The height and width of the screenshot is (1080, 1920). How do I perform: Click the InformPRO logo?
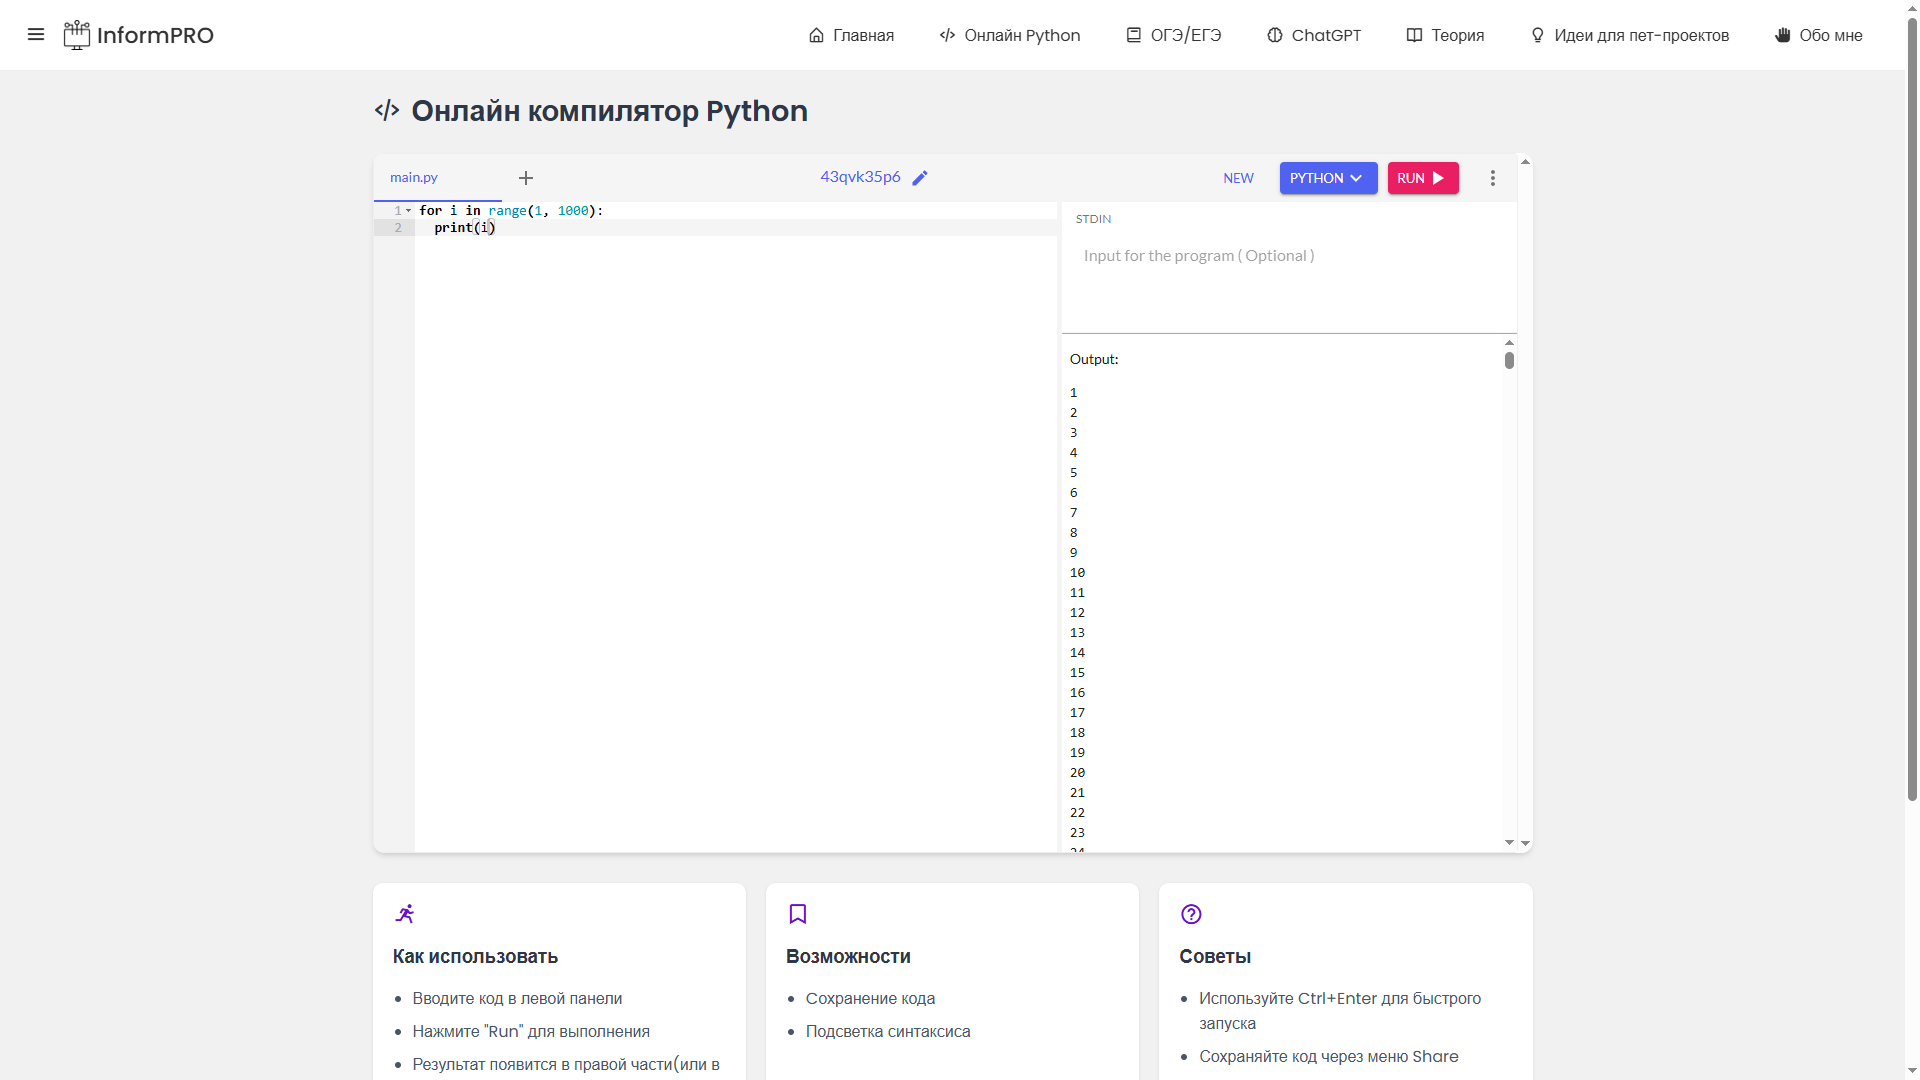coord(139,35)
